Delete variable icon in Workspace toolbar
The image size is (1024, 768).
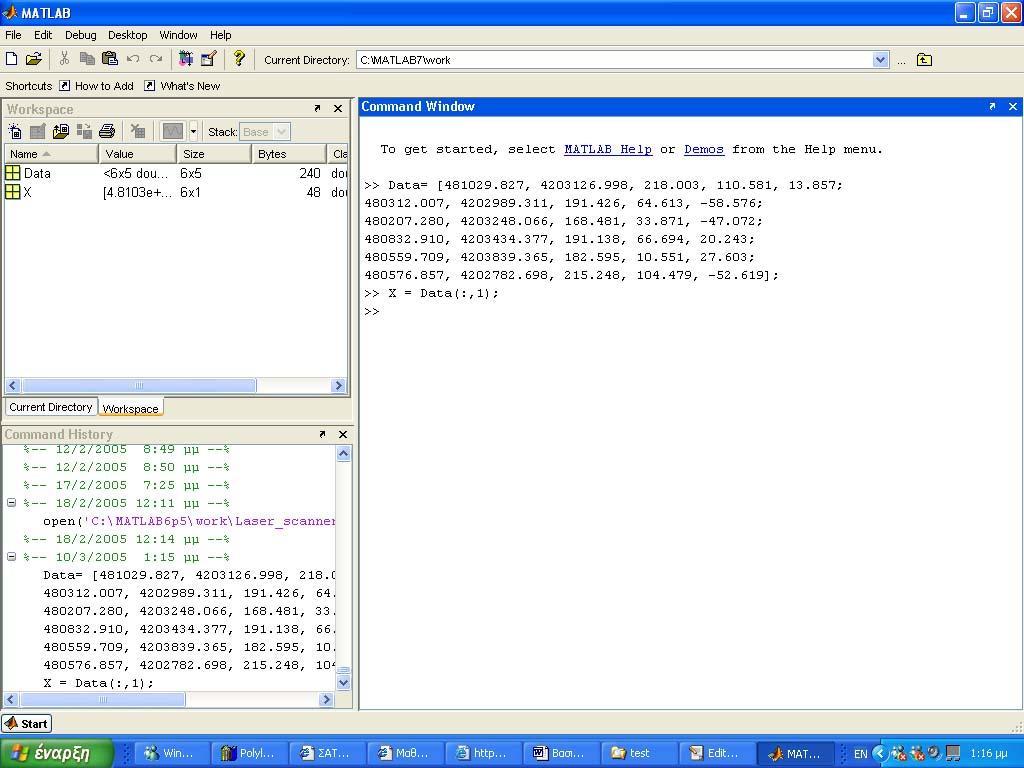138,131
